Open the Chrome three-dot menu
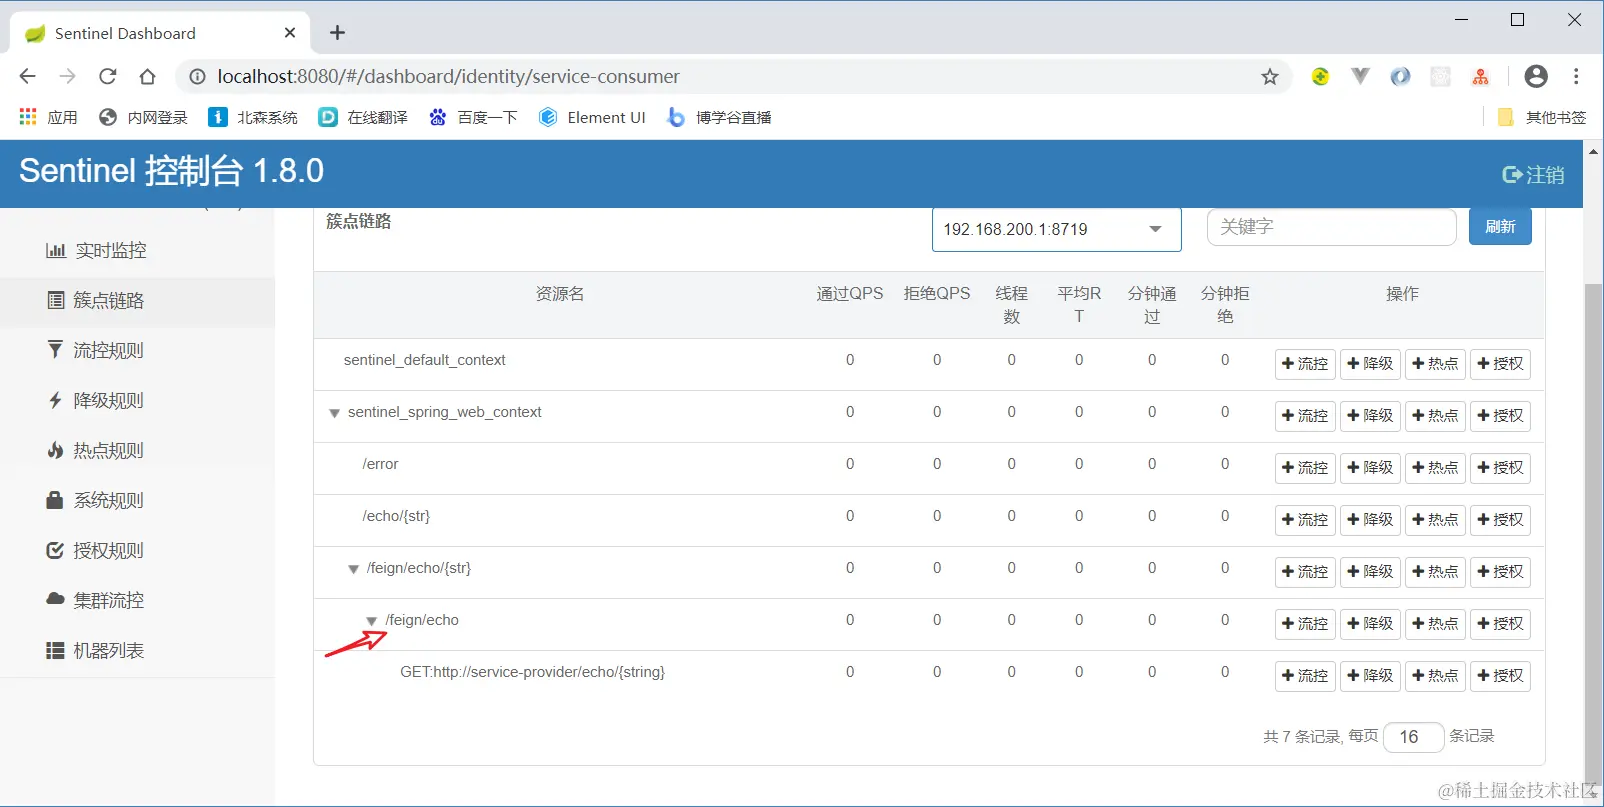The height and width of the screenshot is (807, 1604). click(x=1576, y=76)
